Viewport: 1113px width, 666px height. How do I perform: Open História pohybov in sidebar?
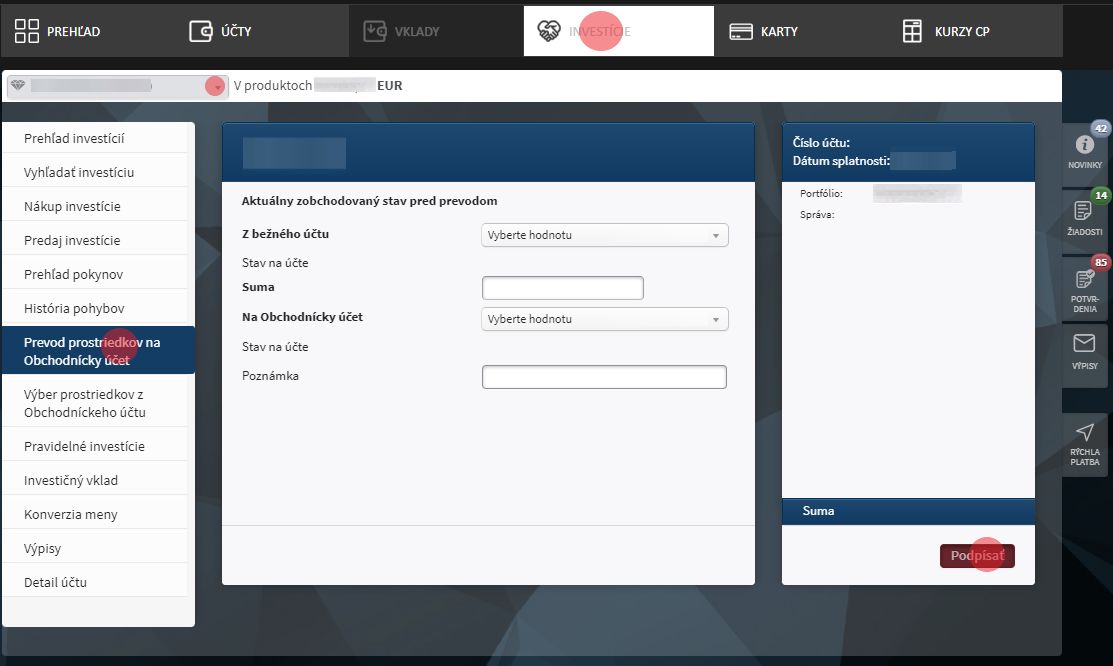coord(74,308)
